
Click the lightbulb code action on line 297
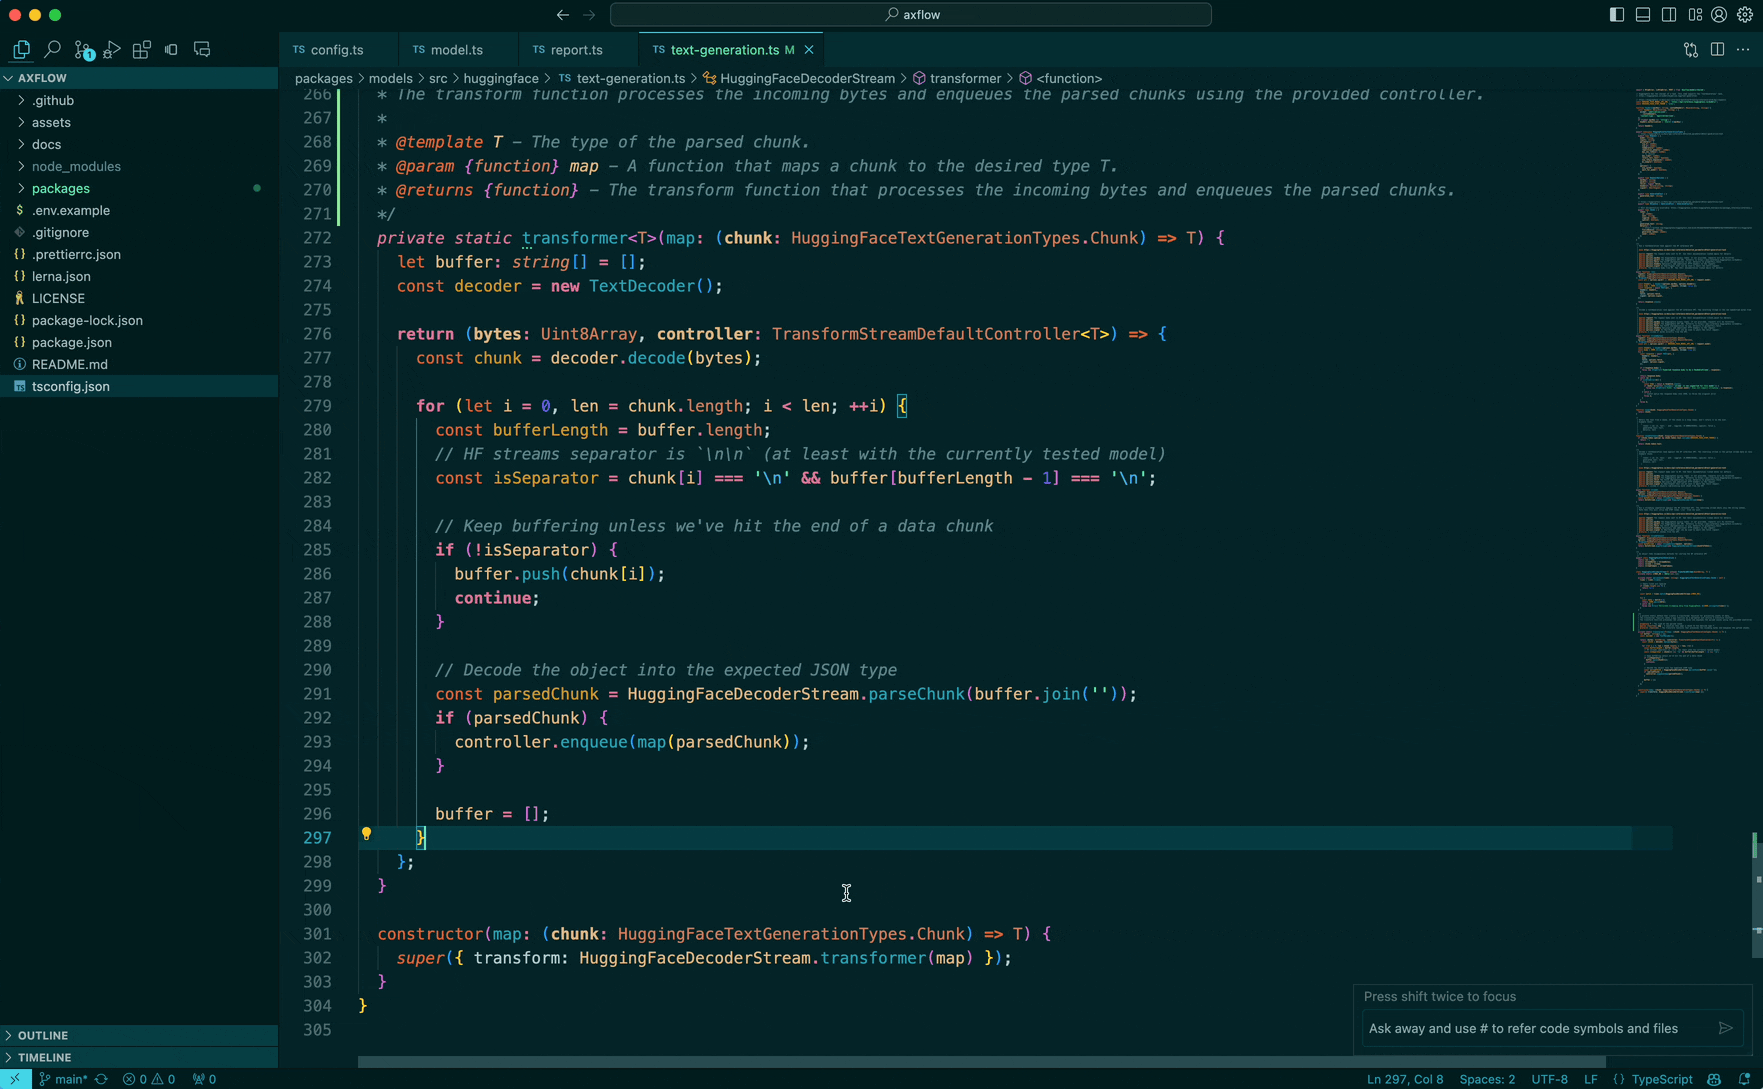(366, 834)
